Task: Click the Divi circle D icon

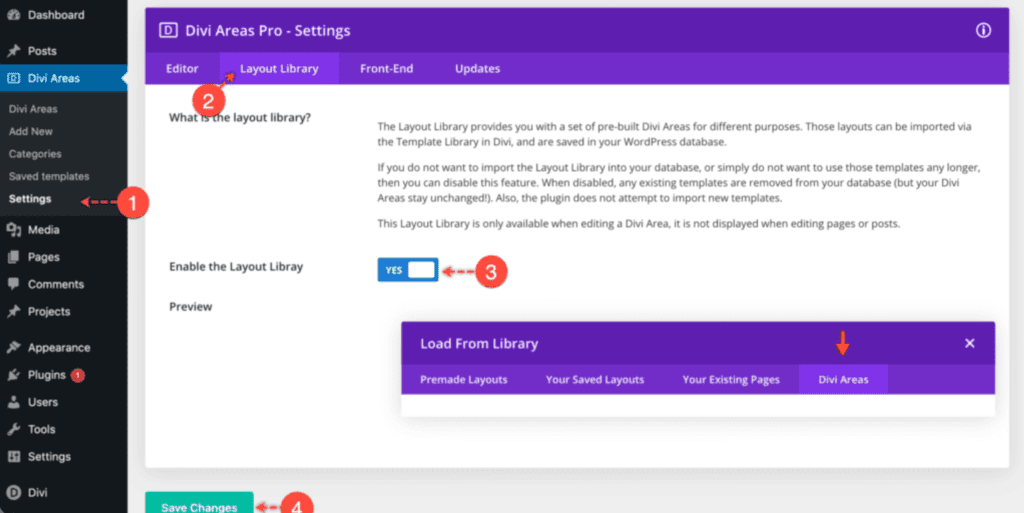Action: [14, 493]
